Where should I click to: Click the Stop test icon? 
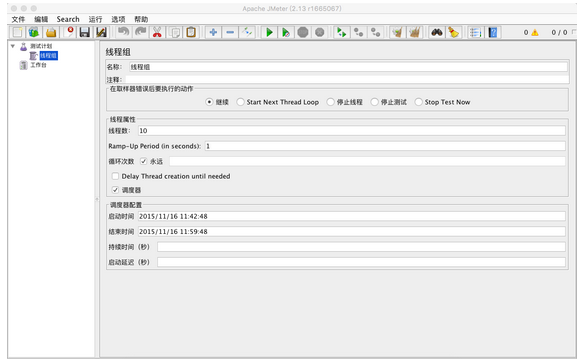(x=303, y=32)
